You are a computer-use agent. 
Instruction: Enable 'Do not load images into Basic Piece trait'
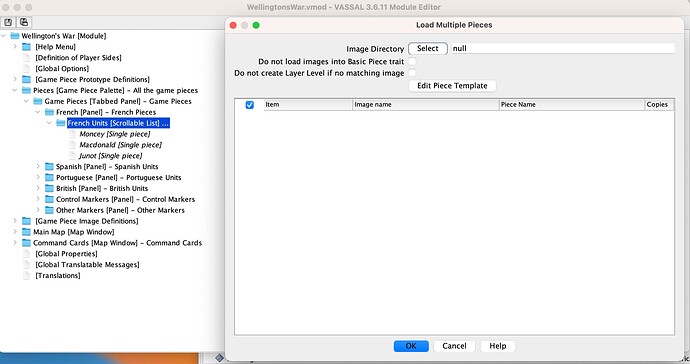point(412,62)
